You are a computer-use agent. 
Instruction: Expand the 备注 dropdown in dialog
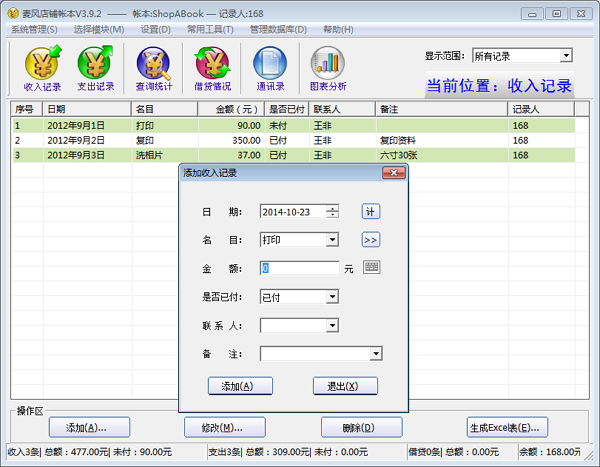(x=376, y=354)
